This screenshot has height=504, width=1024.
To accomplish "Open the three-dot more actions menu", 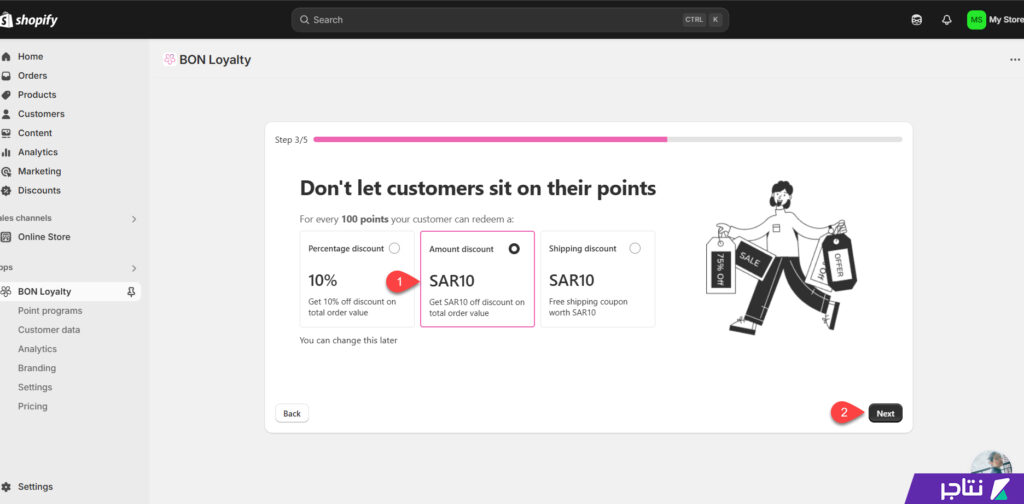I will pos(1015,59).
